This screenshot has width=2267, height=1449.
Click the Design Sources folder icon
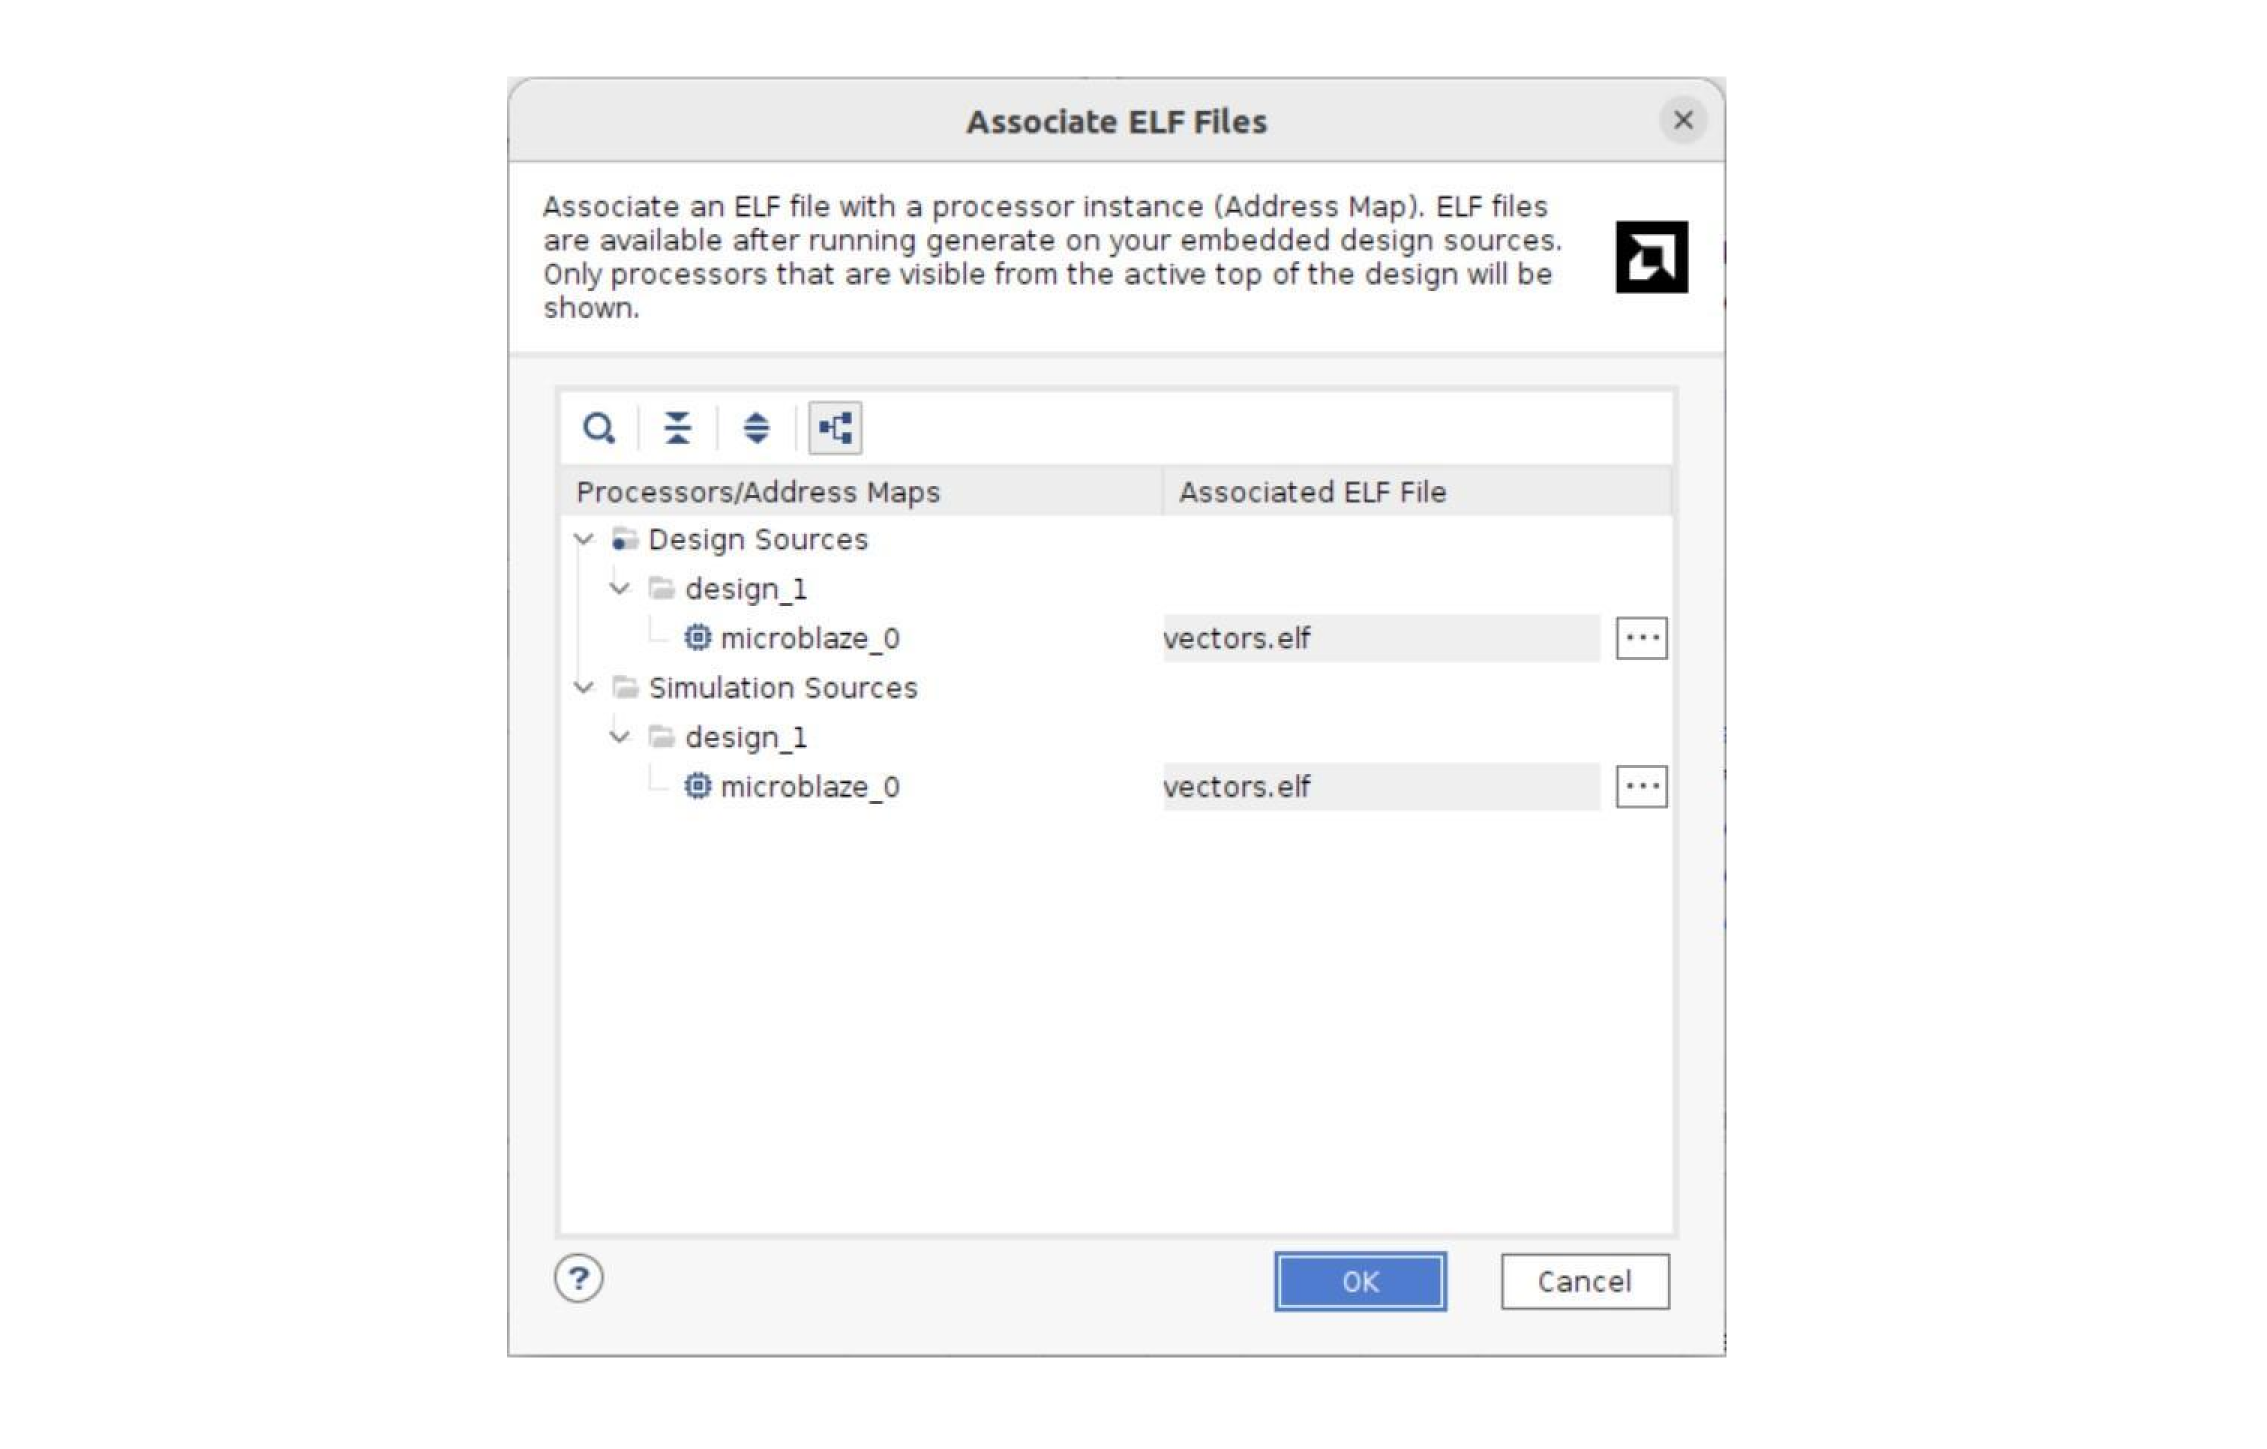(x=625, y=539)
